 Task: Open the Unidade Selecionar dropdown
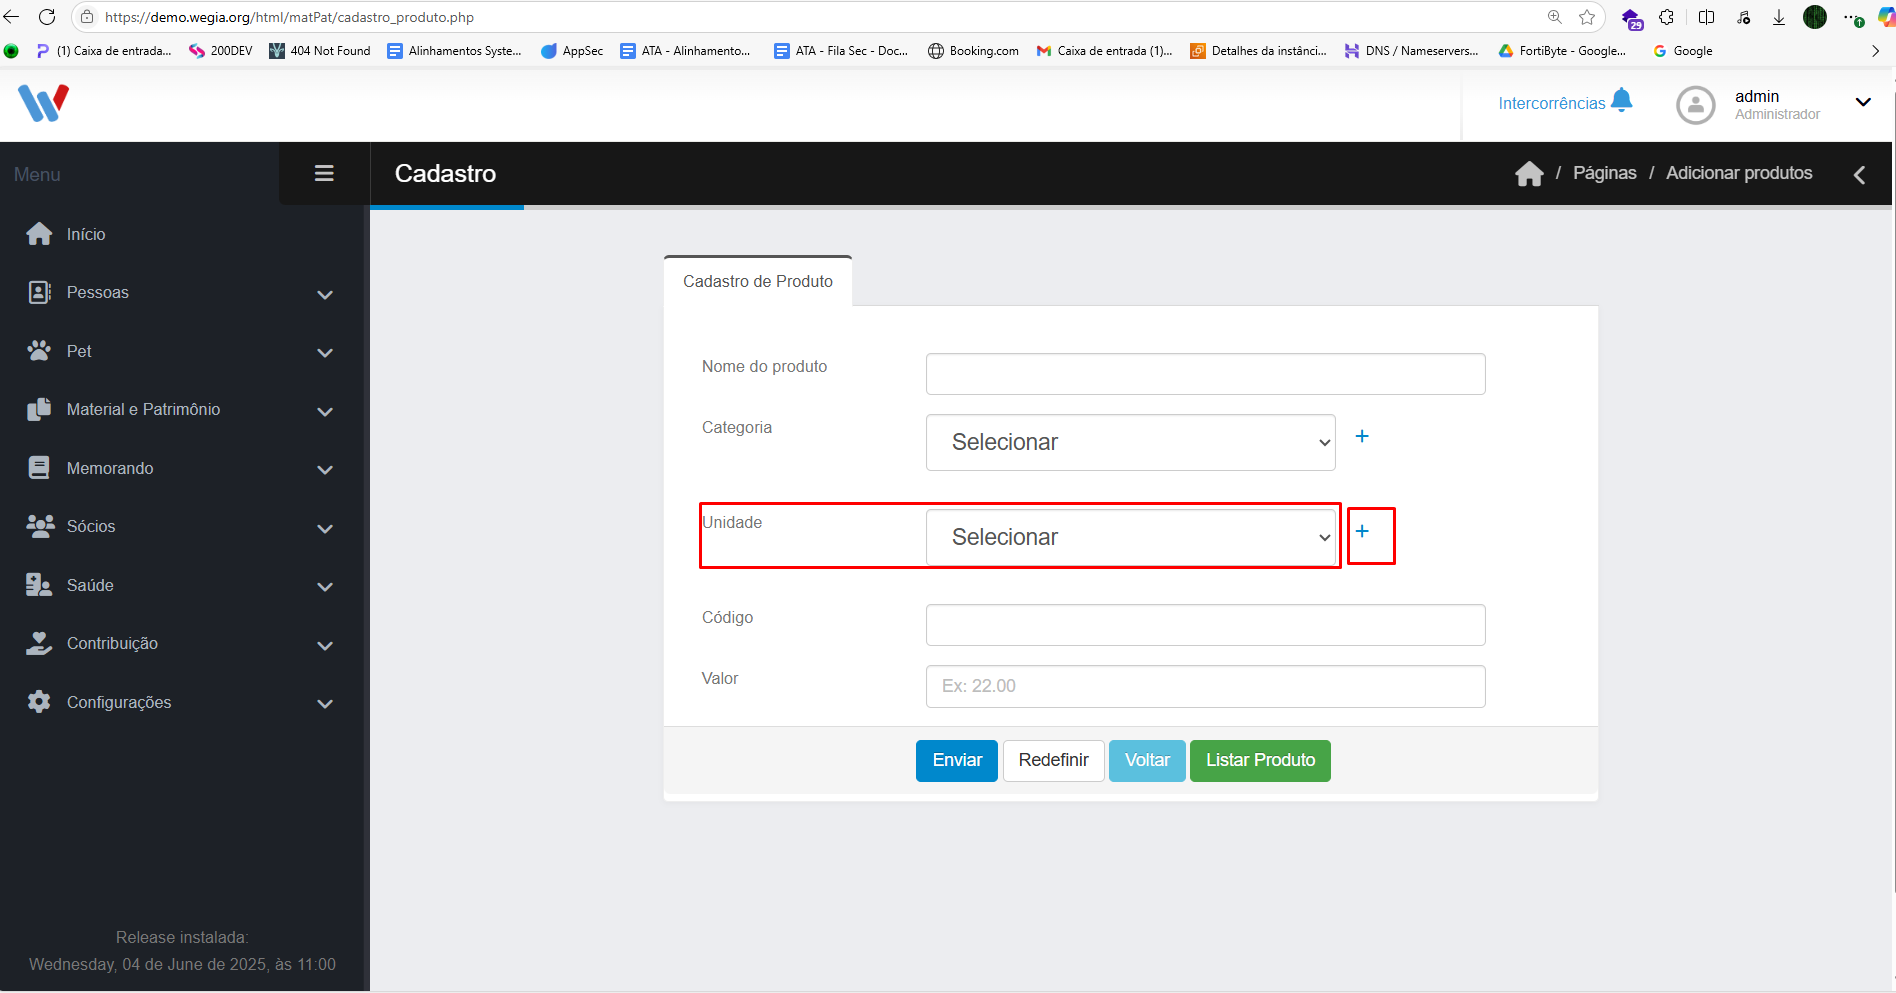(1130, 537)
